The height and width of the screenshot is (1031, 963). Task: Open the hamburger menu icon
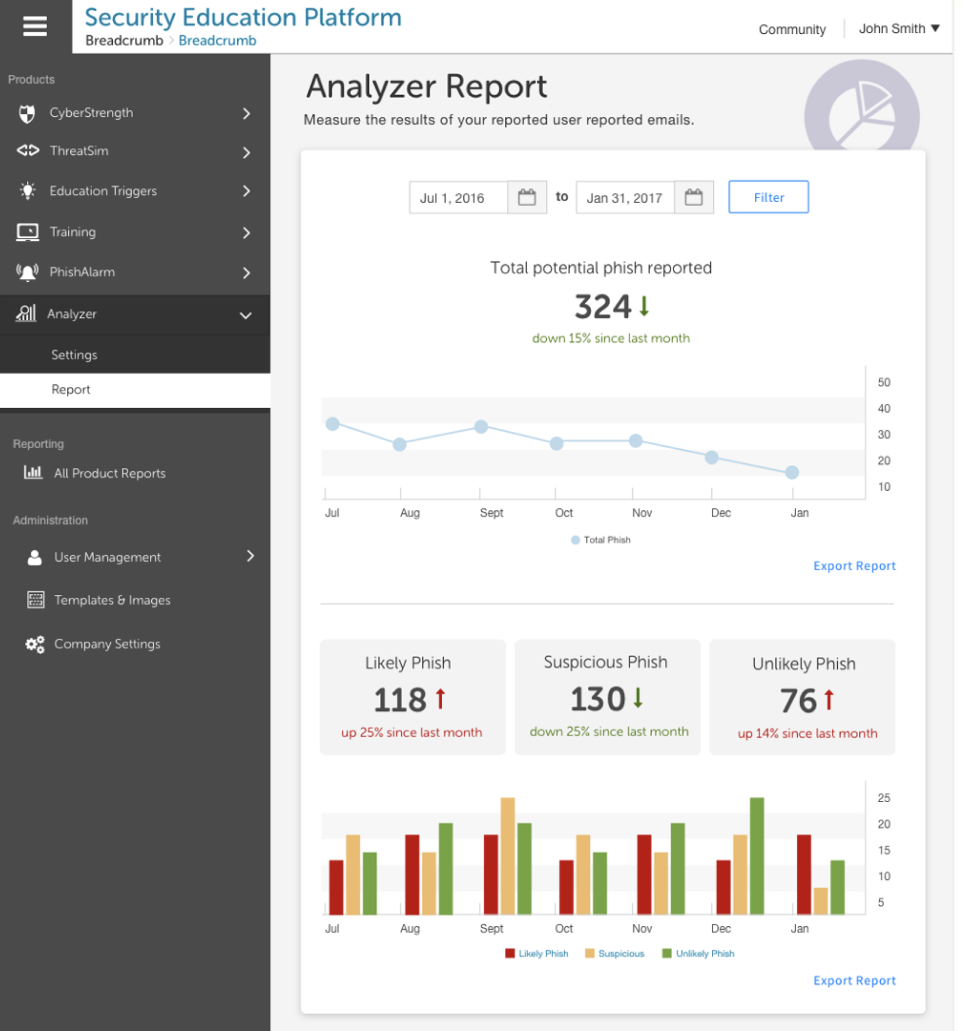click(x=35, y=26)
